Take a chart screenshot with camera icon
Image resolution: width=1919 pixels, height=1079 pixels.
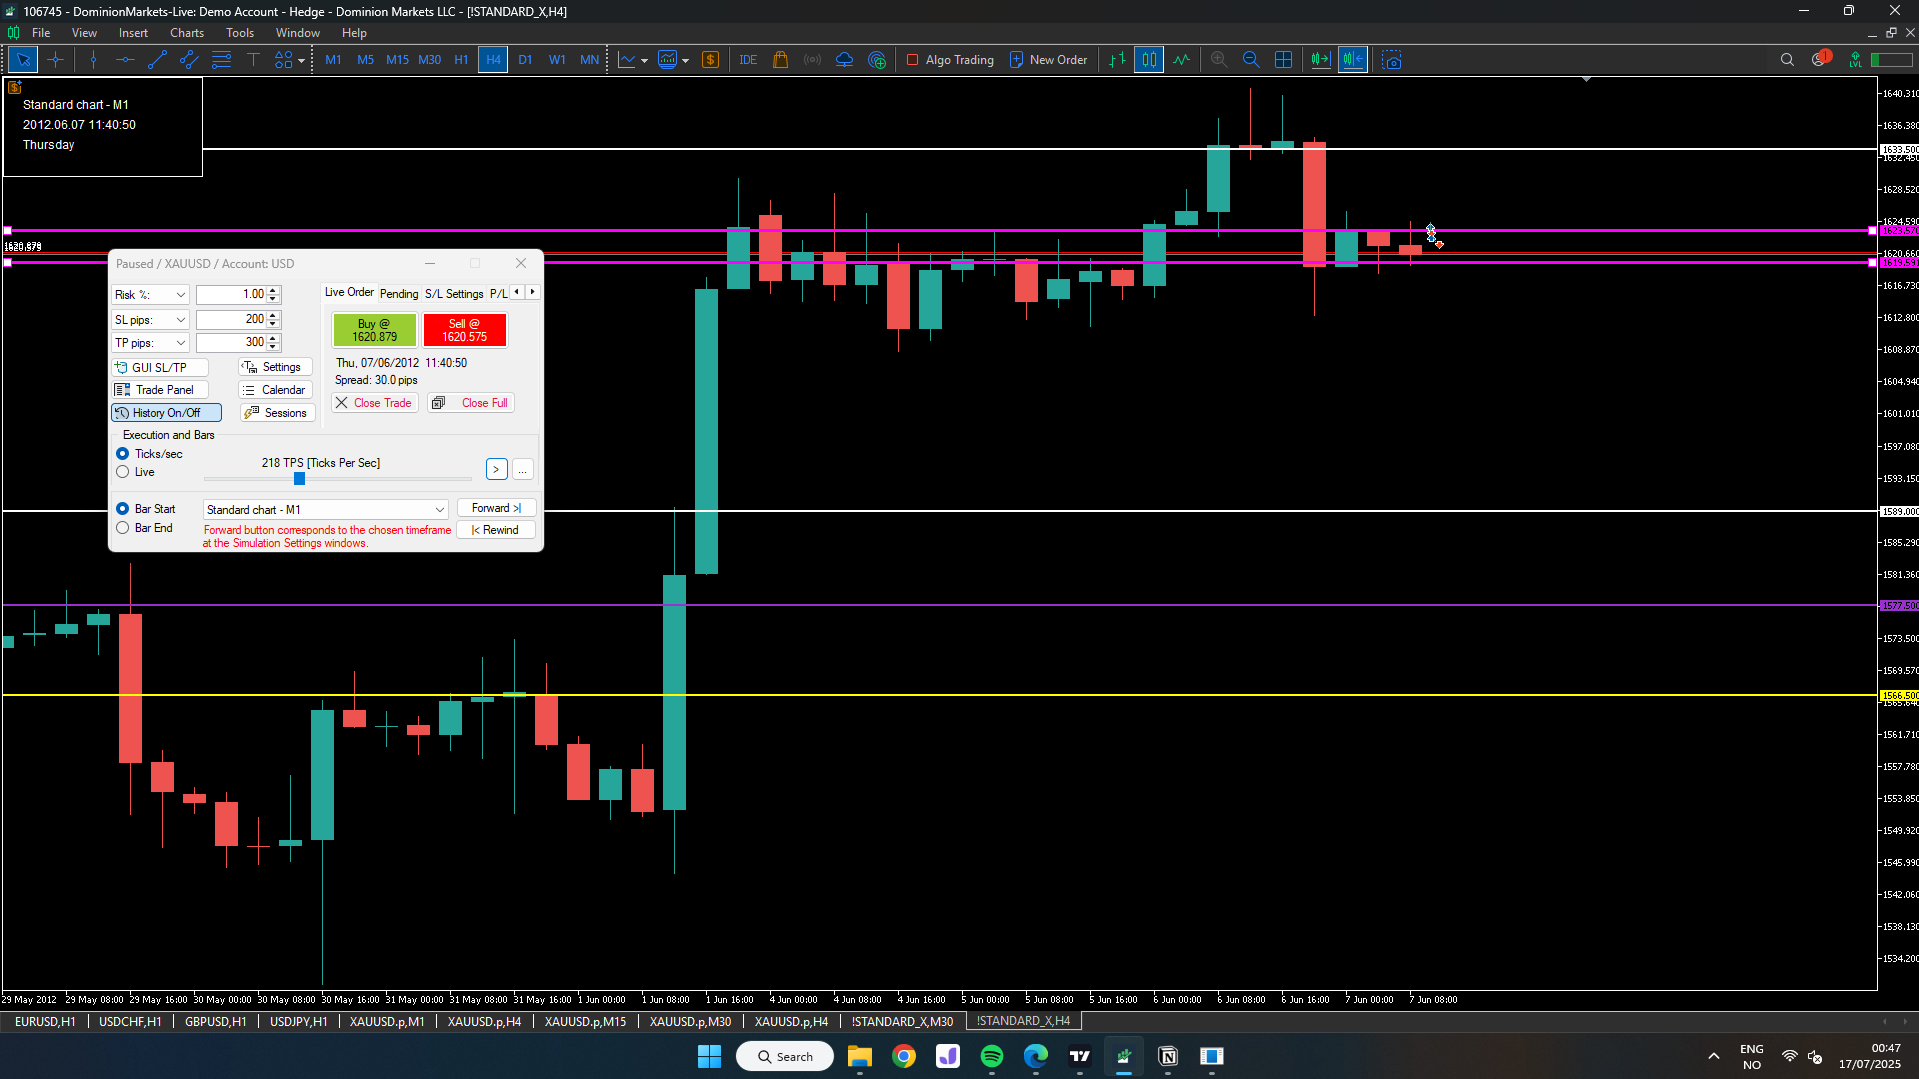[x=1391, y=60]
